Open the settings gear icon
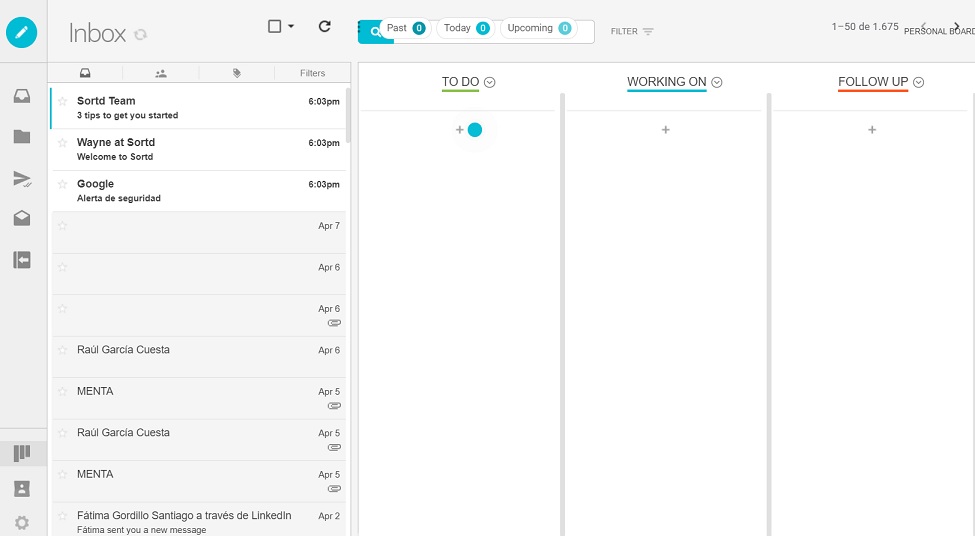The image size is (975, 536). tap(22, 522)
